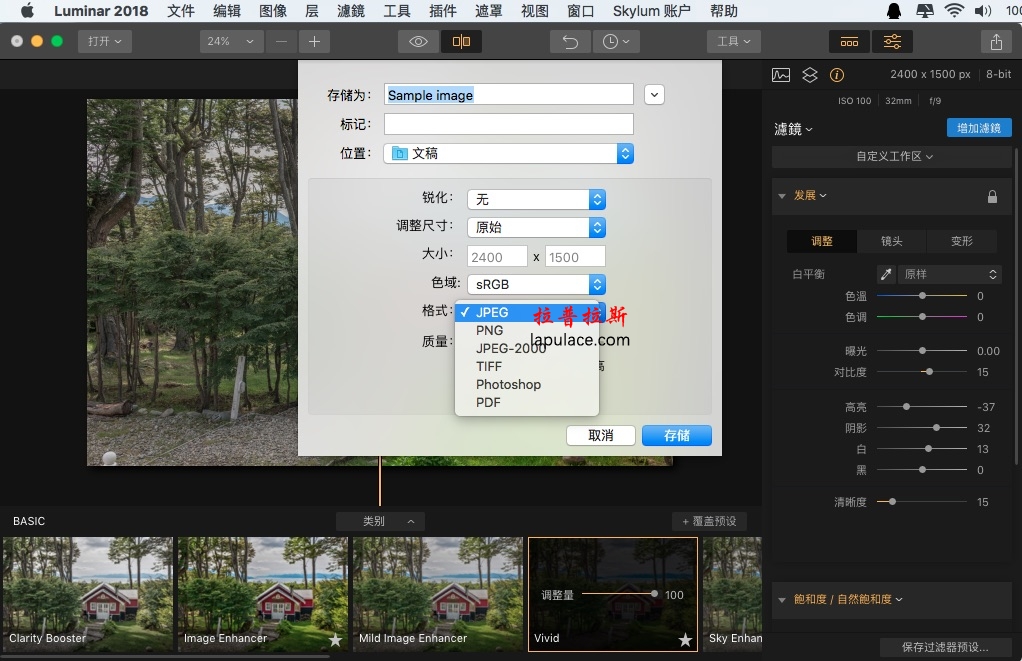This screenshot has width=1022, height=661.
Task: Open the 调整尺寸 resize dropdown
Action: (x=536, y=228)
